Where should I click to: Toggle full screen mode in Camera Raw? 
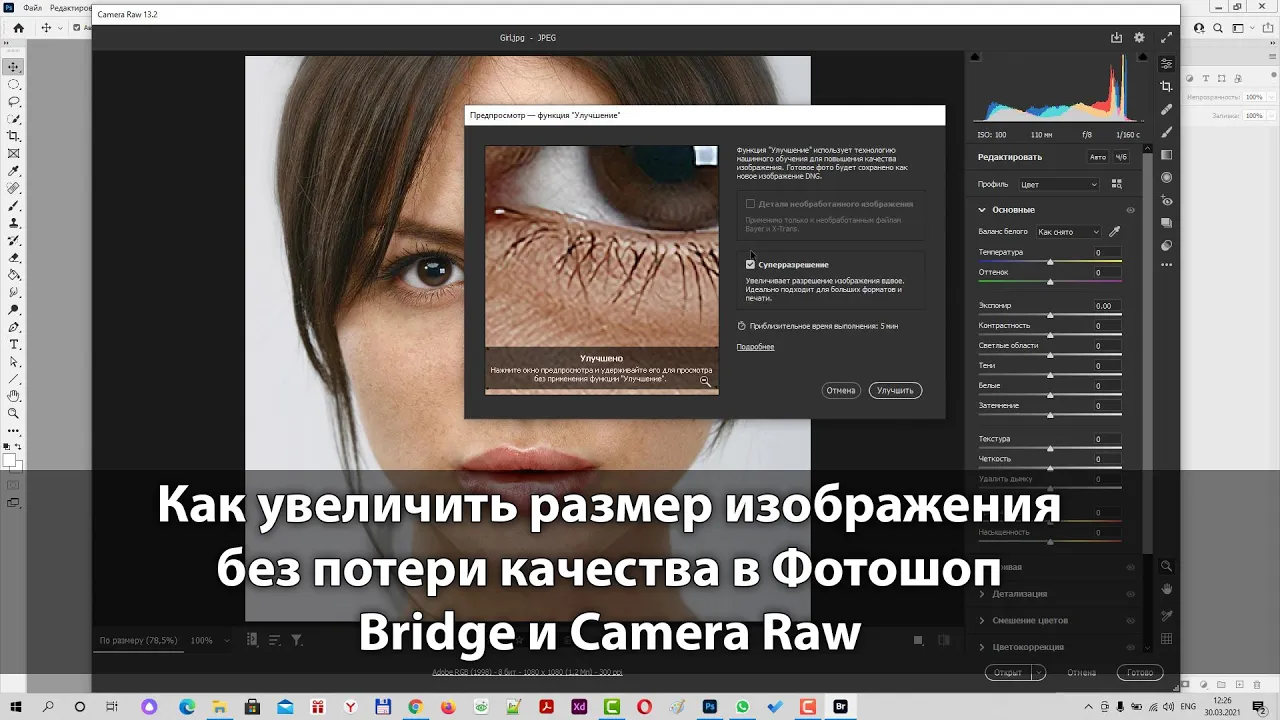[x=1165, y=38]
